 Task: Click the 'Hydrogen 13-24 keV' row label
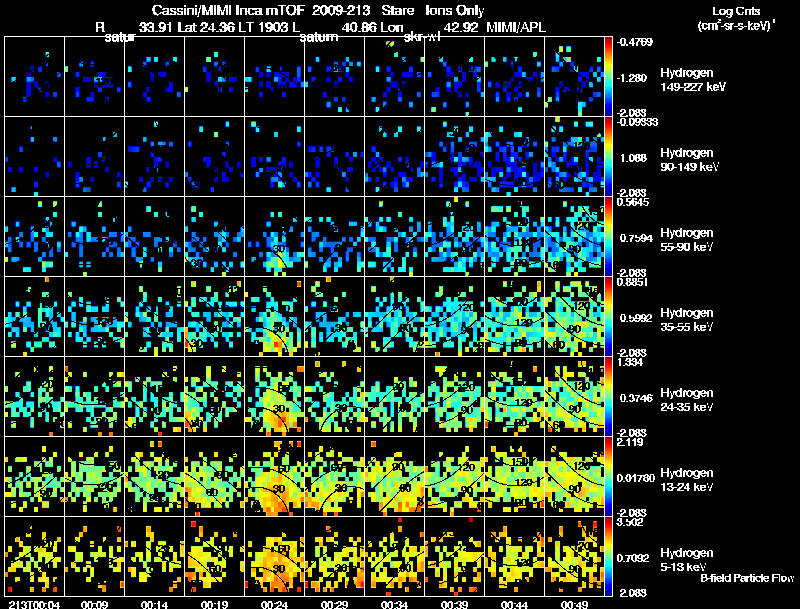pyautogui.click(x=687, y=480)
